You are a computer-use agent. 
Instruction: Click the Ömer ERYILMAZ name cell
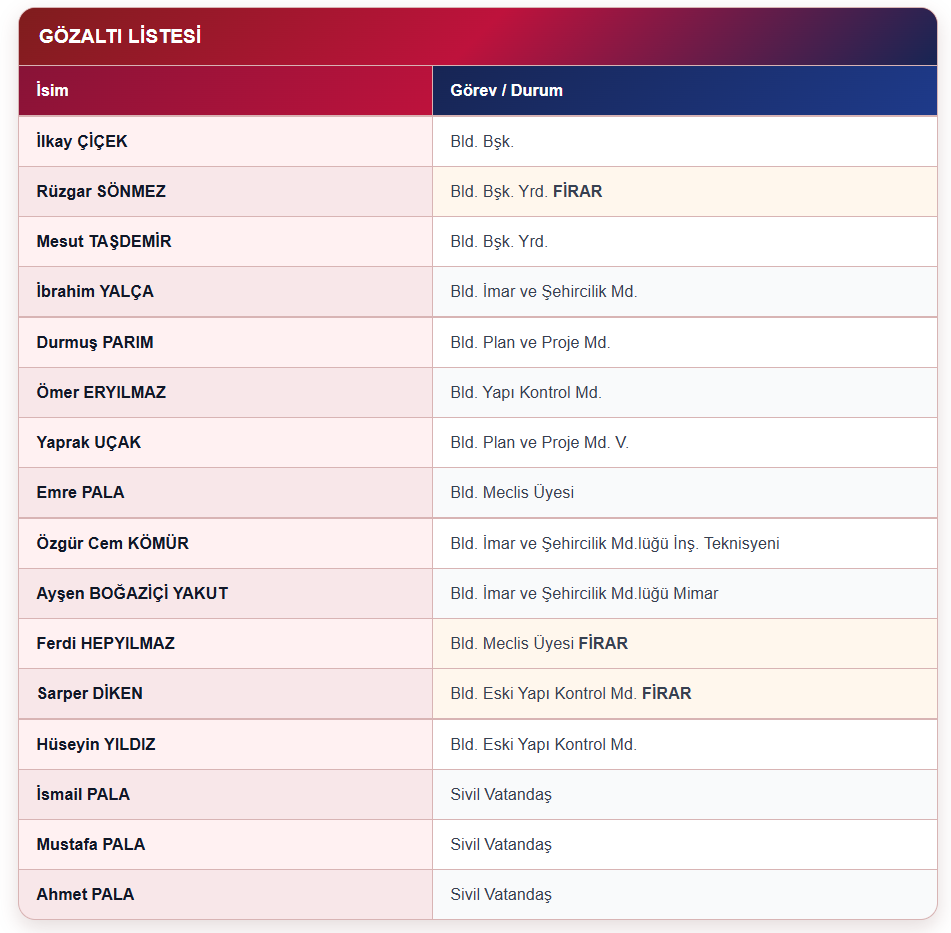[225, 392]
